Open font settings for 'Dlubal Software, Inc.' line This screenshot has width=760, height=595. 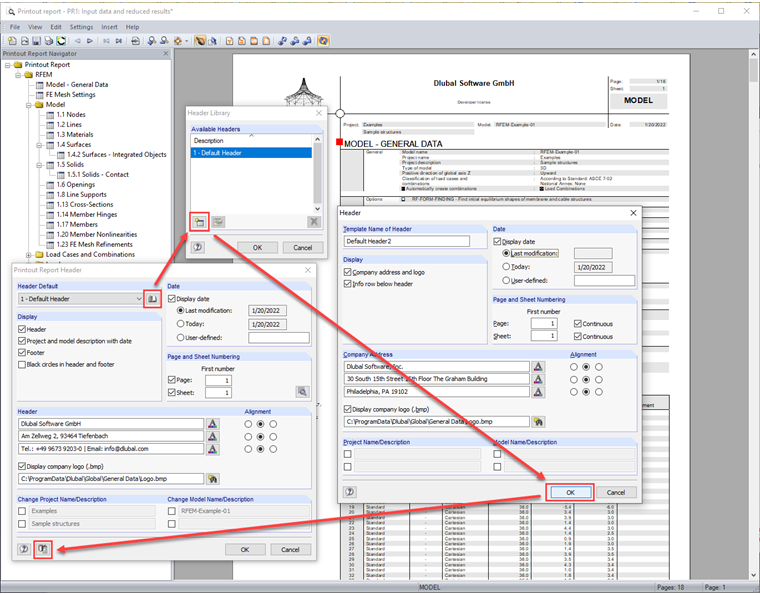(538, 367)
